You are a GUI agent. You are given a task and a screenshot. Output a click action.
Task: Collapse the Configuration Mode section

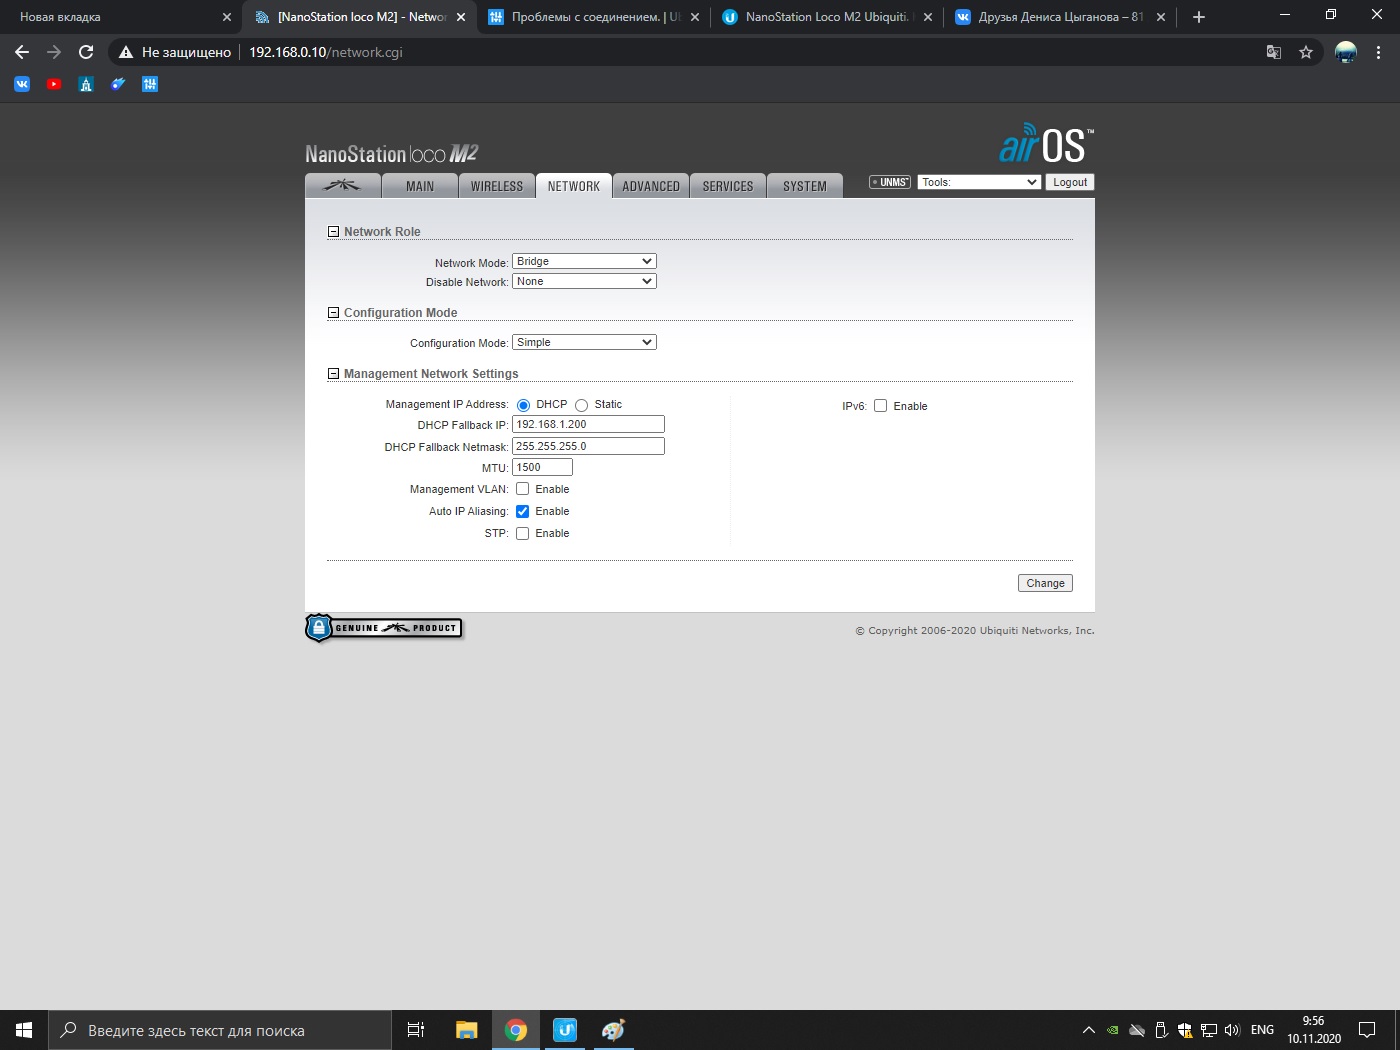334,313
